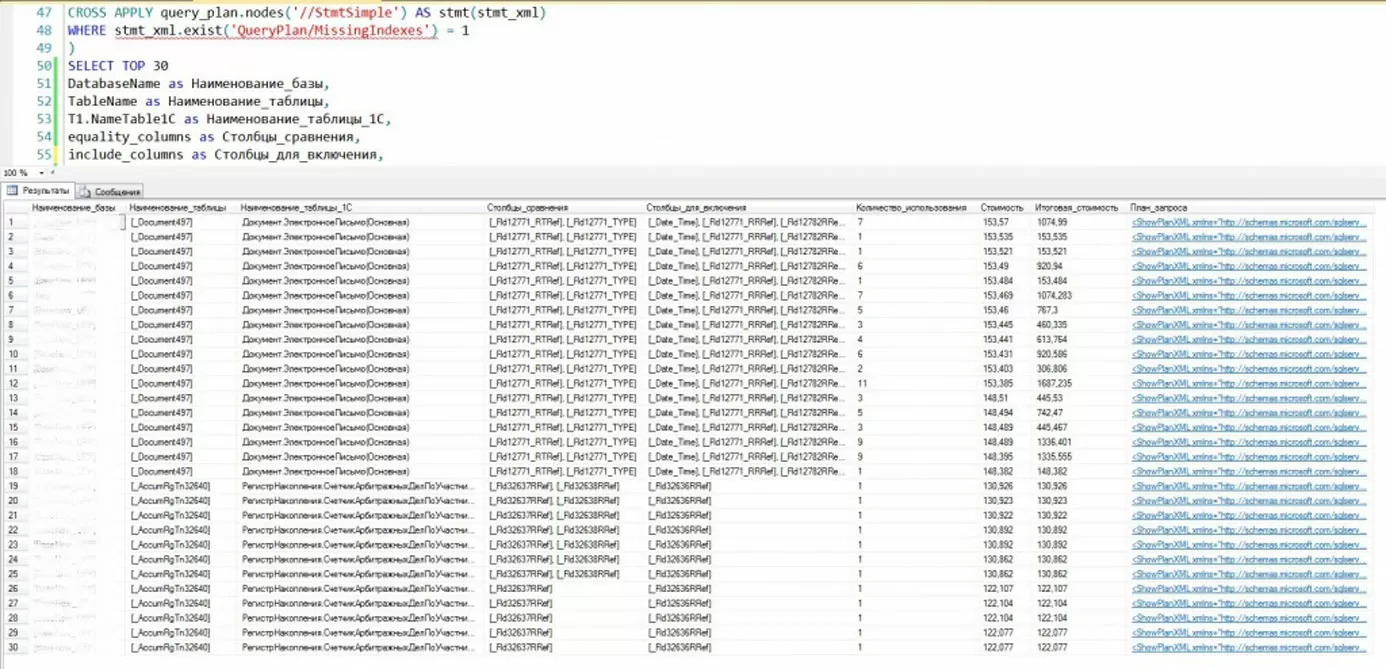Select result row number 25

[14, 574]
